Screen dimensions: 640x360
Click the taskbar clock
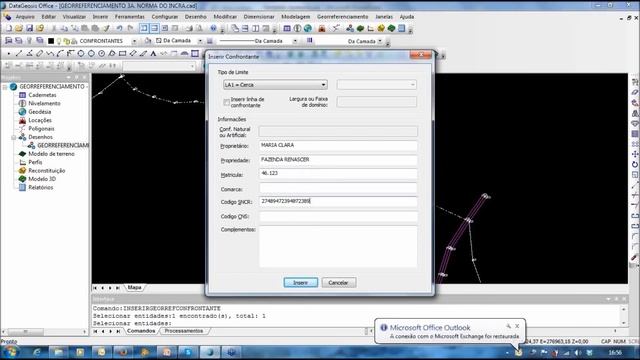pyautogui.click(x=615, y=352)
